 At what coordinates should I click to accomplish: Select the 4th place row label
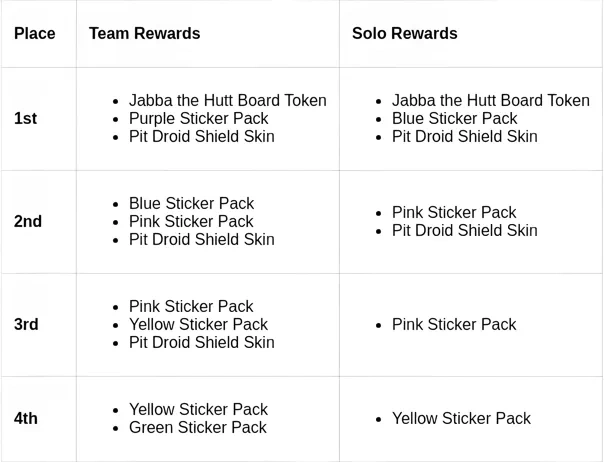[x=26, y=419]
